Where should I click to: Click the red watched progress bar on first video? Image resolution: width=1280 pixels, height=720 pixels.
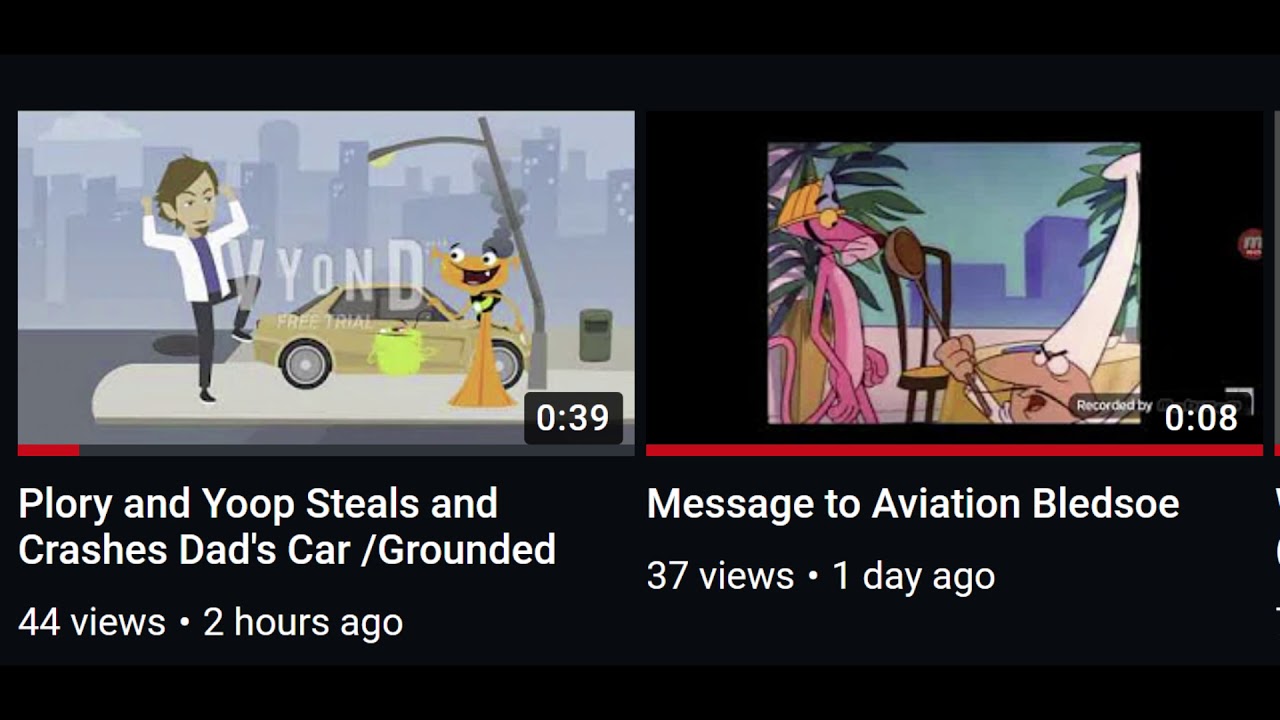(x=48, y=451)
